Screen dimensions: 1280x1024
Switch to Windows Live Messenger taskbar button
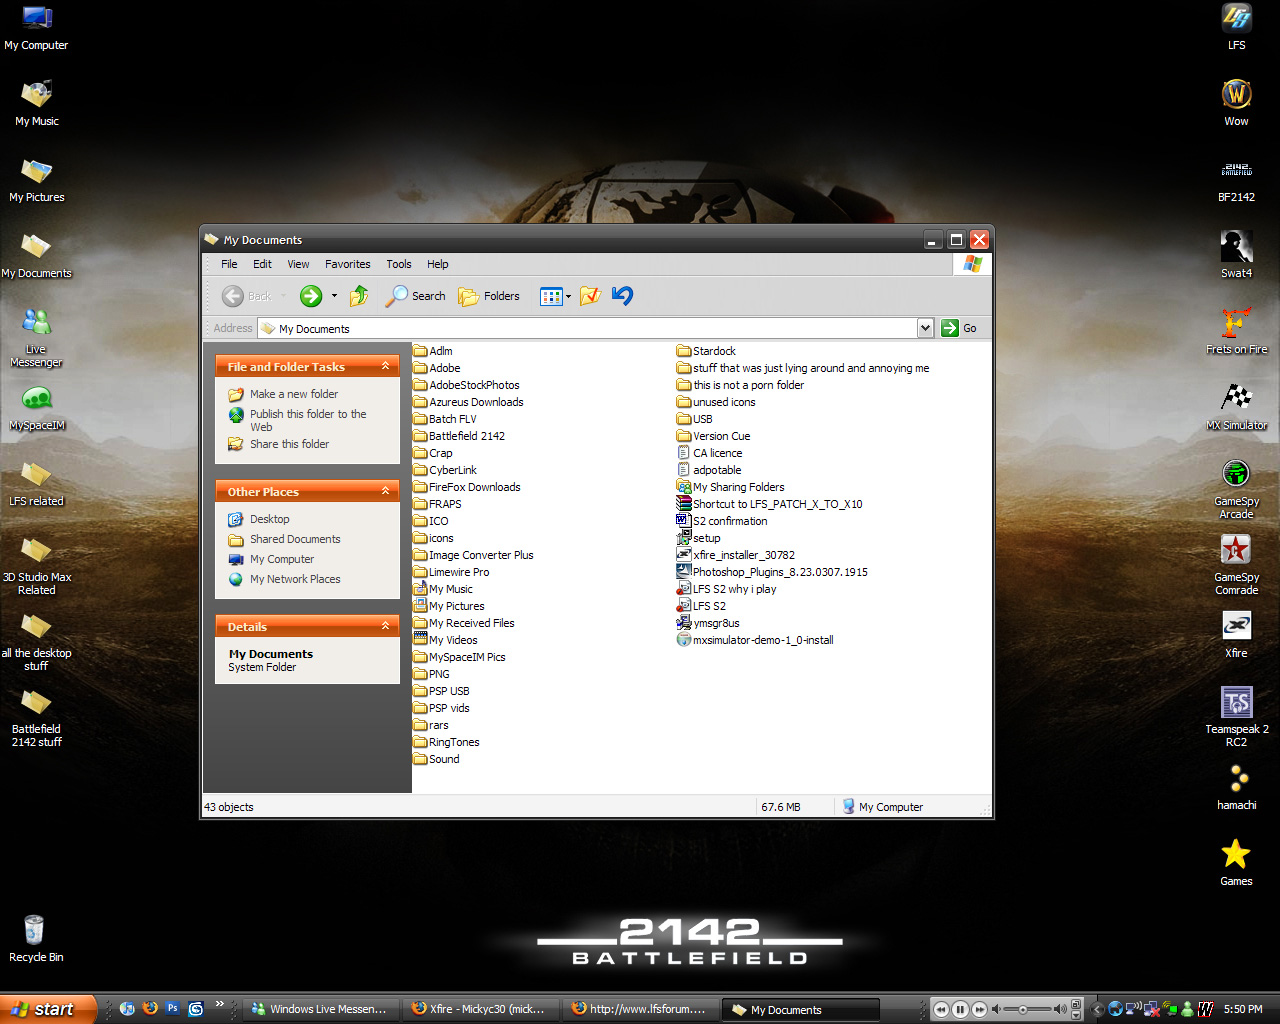tap(320, 1009)
